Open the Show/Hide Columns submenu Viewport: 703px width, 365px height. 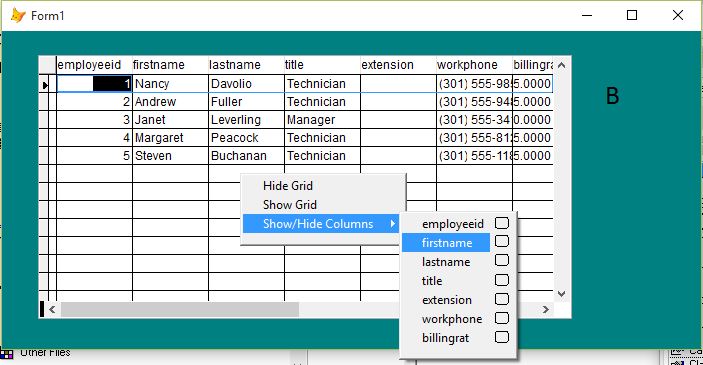click(321, 224)
